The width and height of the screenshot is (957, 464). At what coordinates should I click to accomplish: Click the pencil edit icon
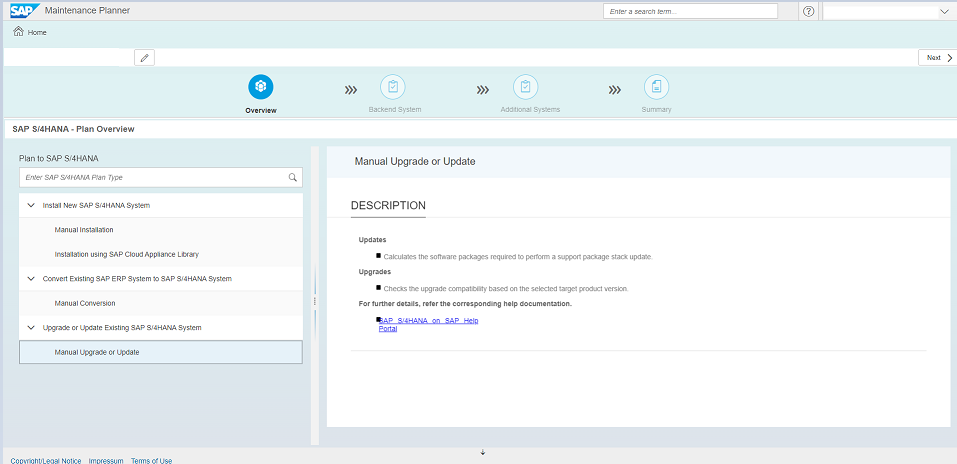[x=145, y=57]
